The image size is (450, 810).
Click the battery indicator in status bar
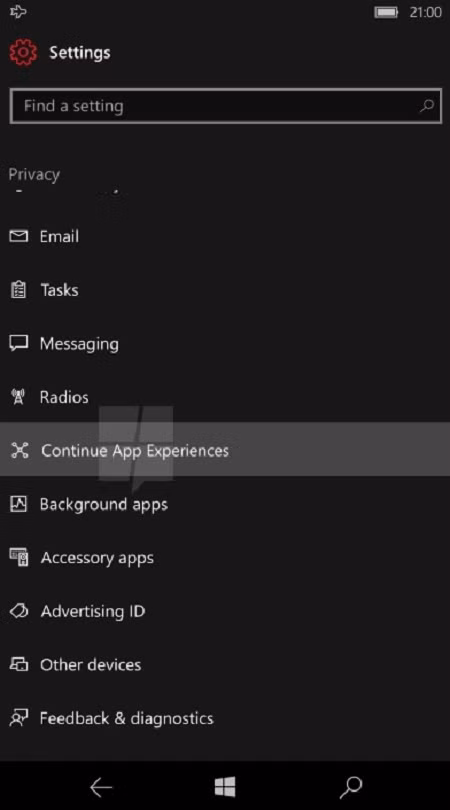tap(386, 12)
